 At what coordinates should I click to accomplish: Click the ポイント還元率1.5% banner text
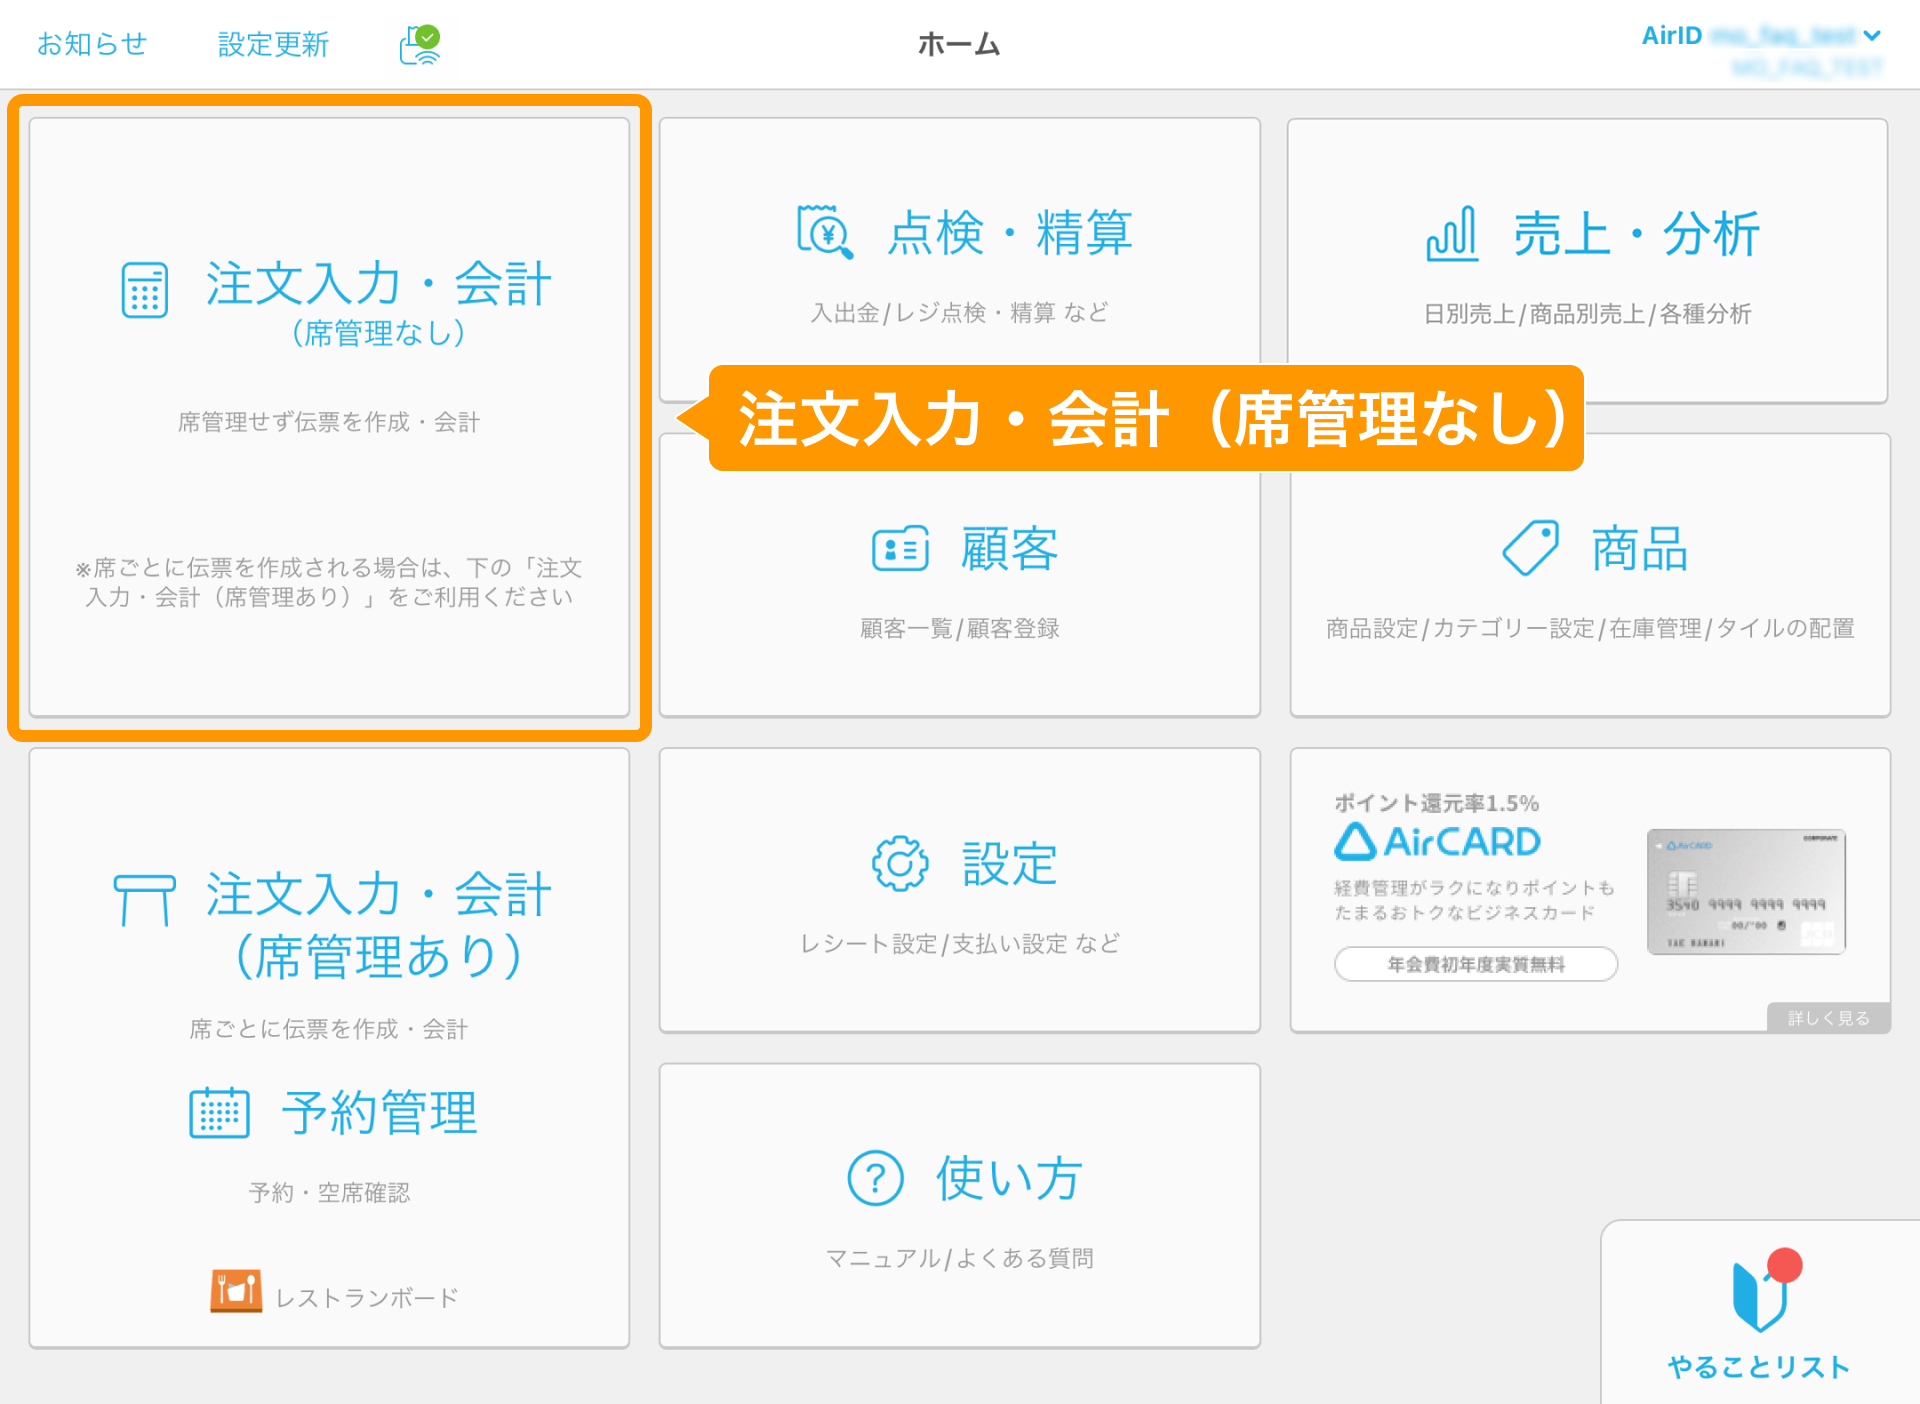click(x=1436, y=803)
